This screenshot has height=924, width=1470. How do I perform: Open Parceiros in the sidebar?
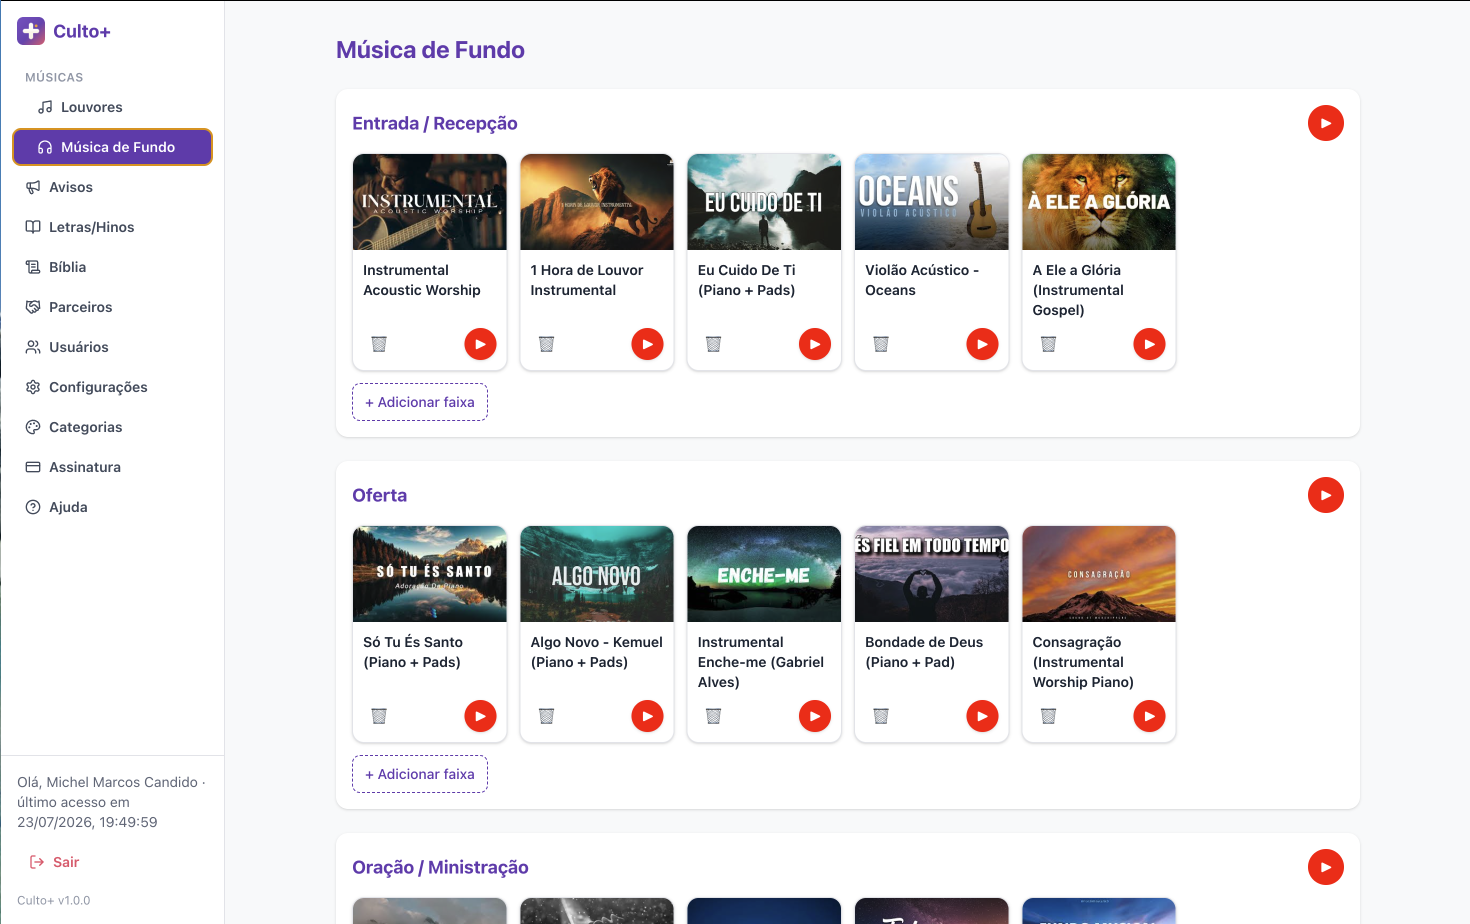pyautogui.click(x=112, y=307)
